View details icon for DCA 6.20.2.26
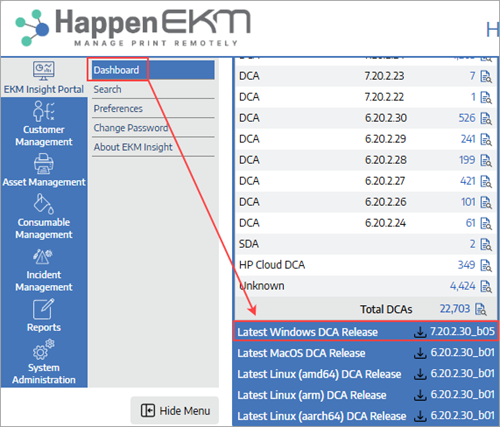500x427 pixels. [486, 202]
